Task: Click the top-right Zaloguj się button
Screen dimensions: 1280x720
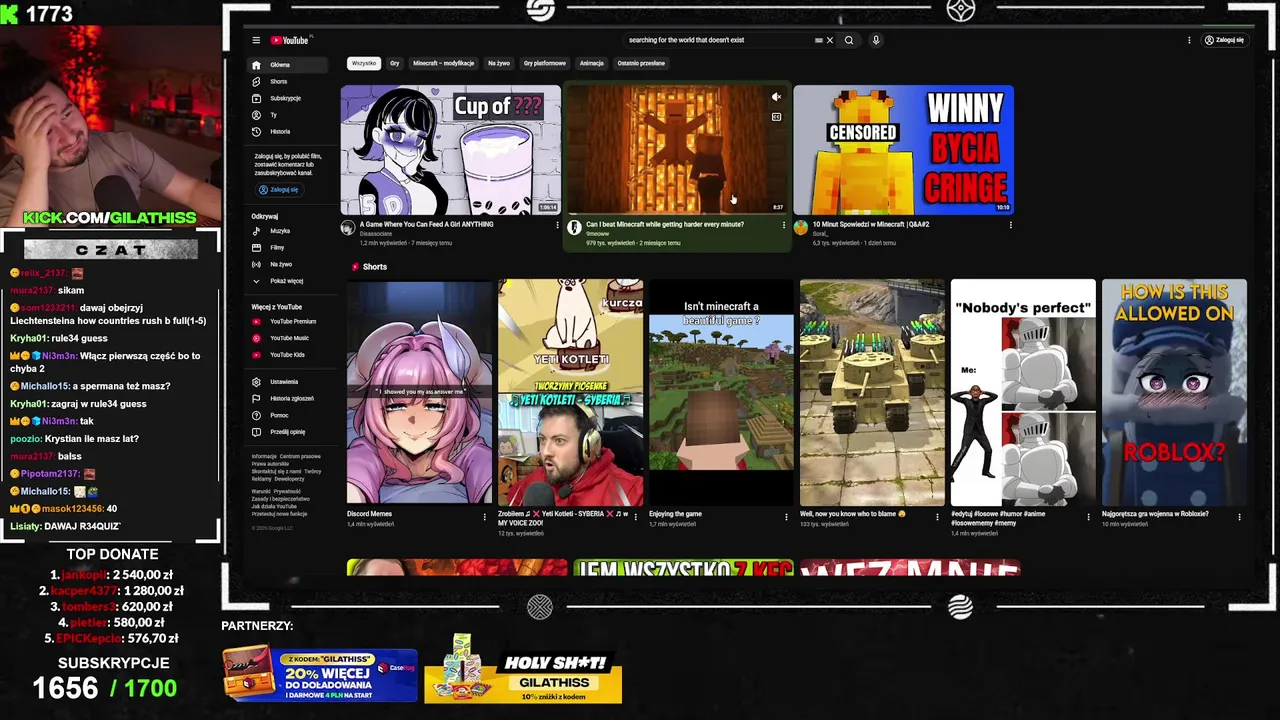Action: [x=1224, y=40]
